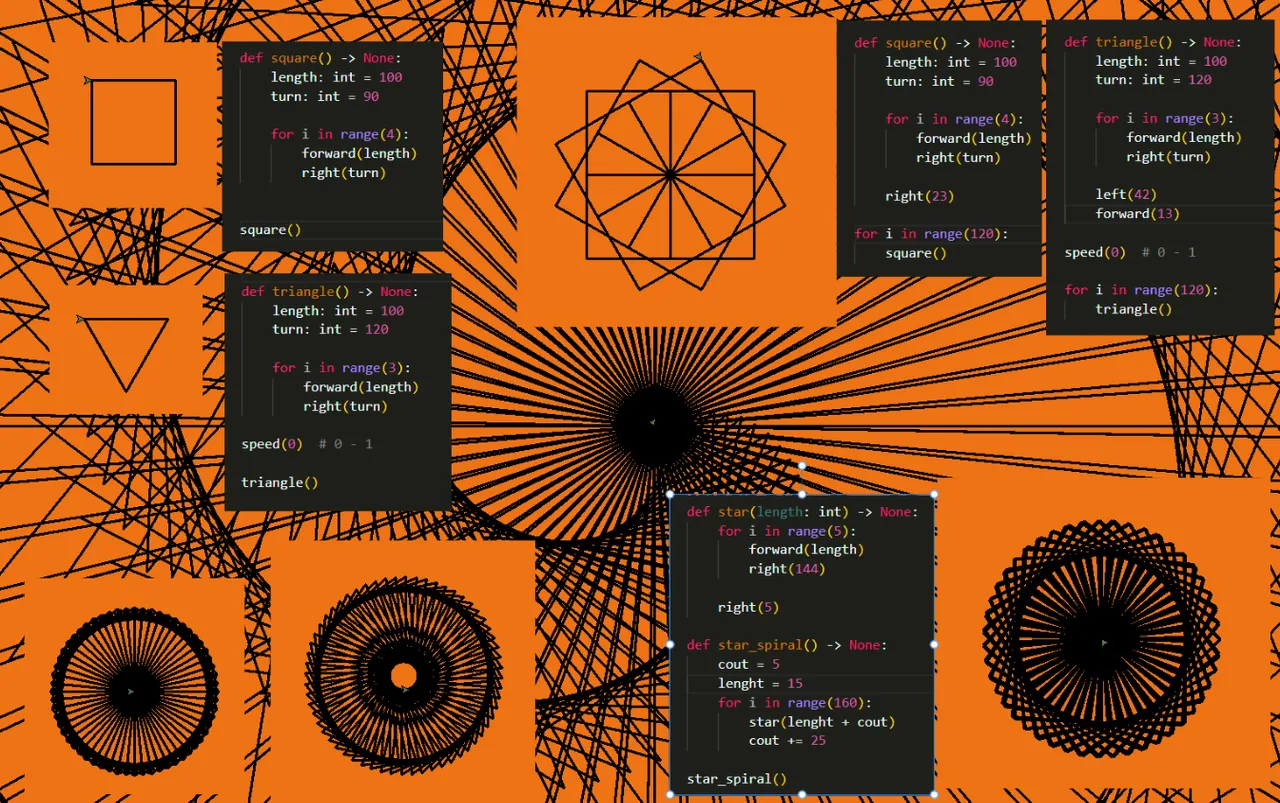
Task: Click the turtle cursor arrow on the inverted triangle
Action: pyautogui.click(x=80, y=320)
